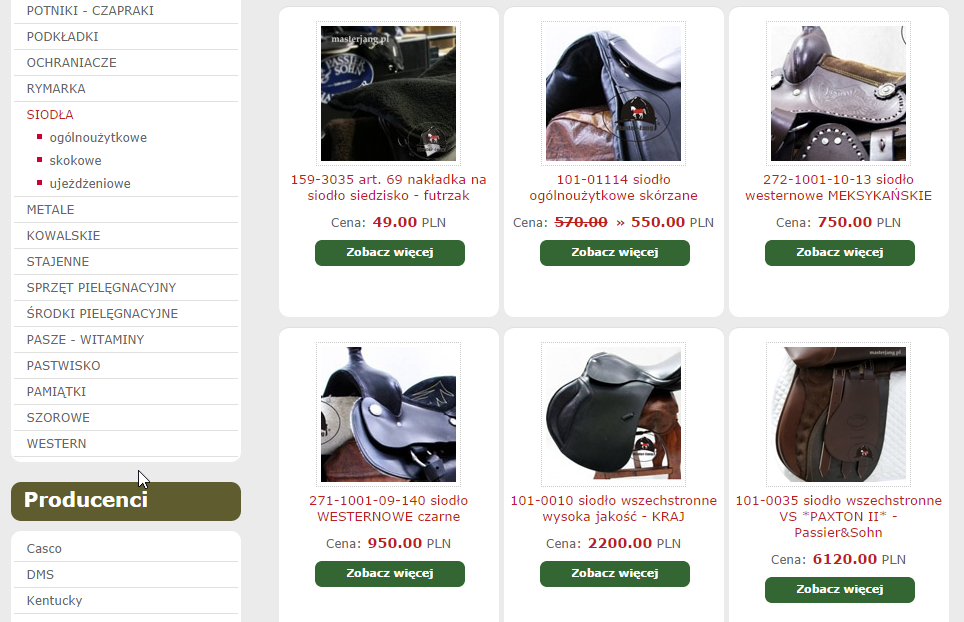Image resolution: width=964 pixels, height=622 pixels.
Task: Collapse the SIODŁA category
Action: (x=50, y=114)
